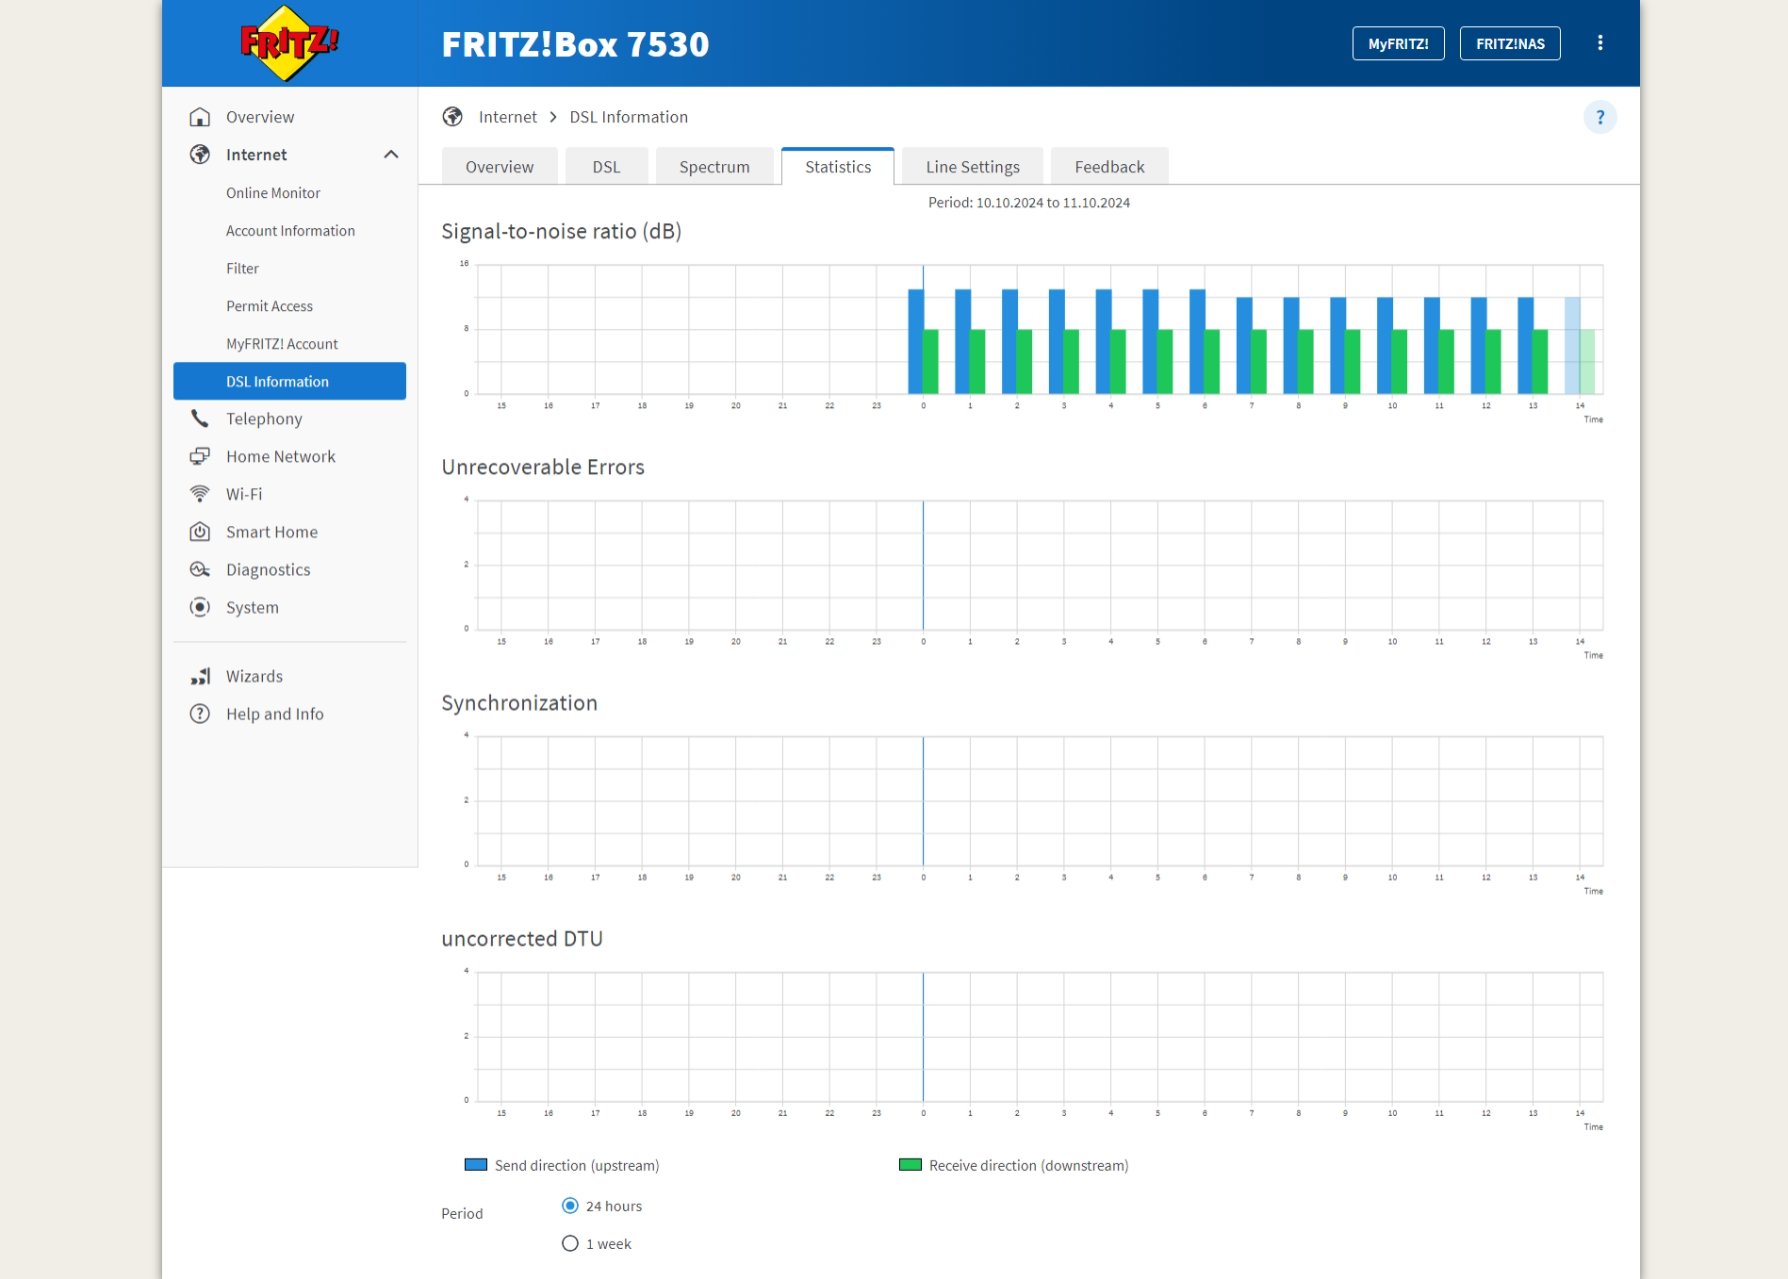This screenshot has width=1788, height=1279.
Task: Collapse the Internet menu section
Action: tap(391, 155)
